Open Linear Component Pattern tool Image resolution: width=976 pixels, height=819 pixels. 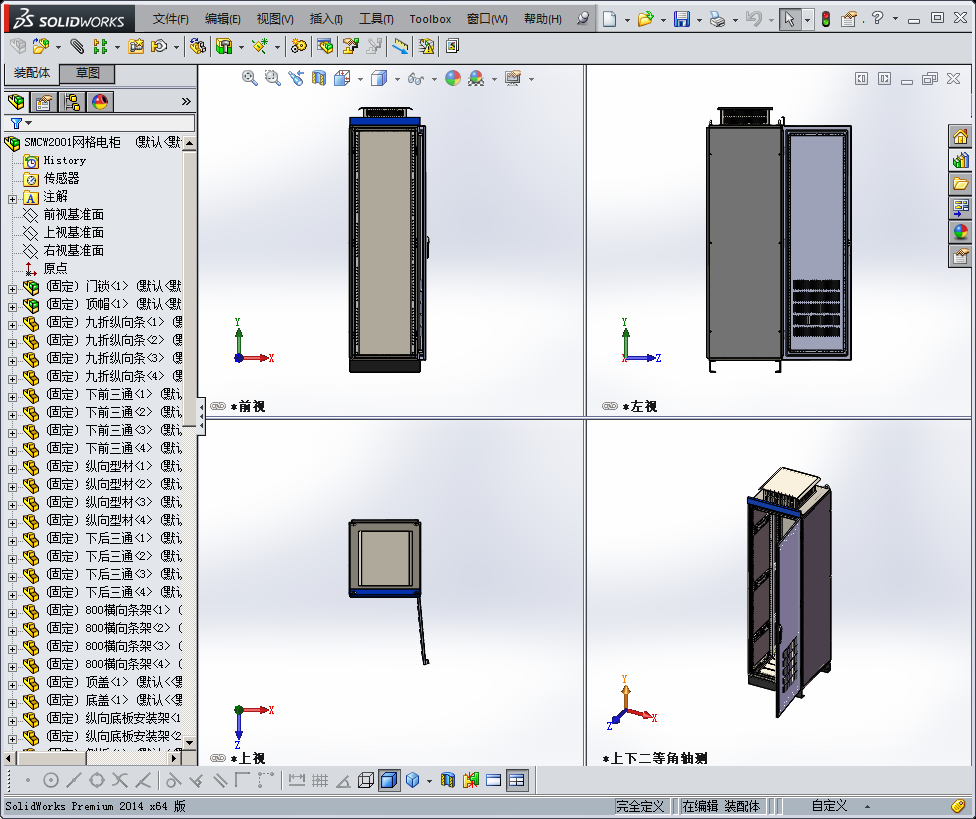click(x=100, y=46)
